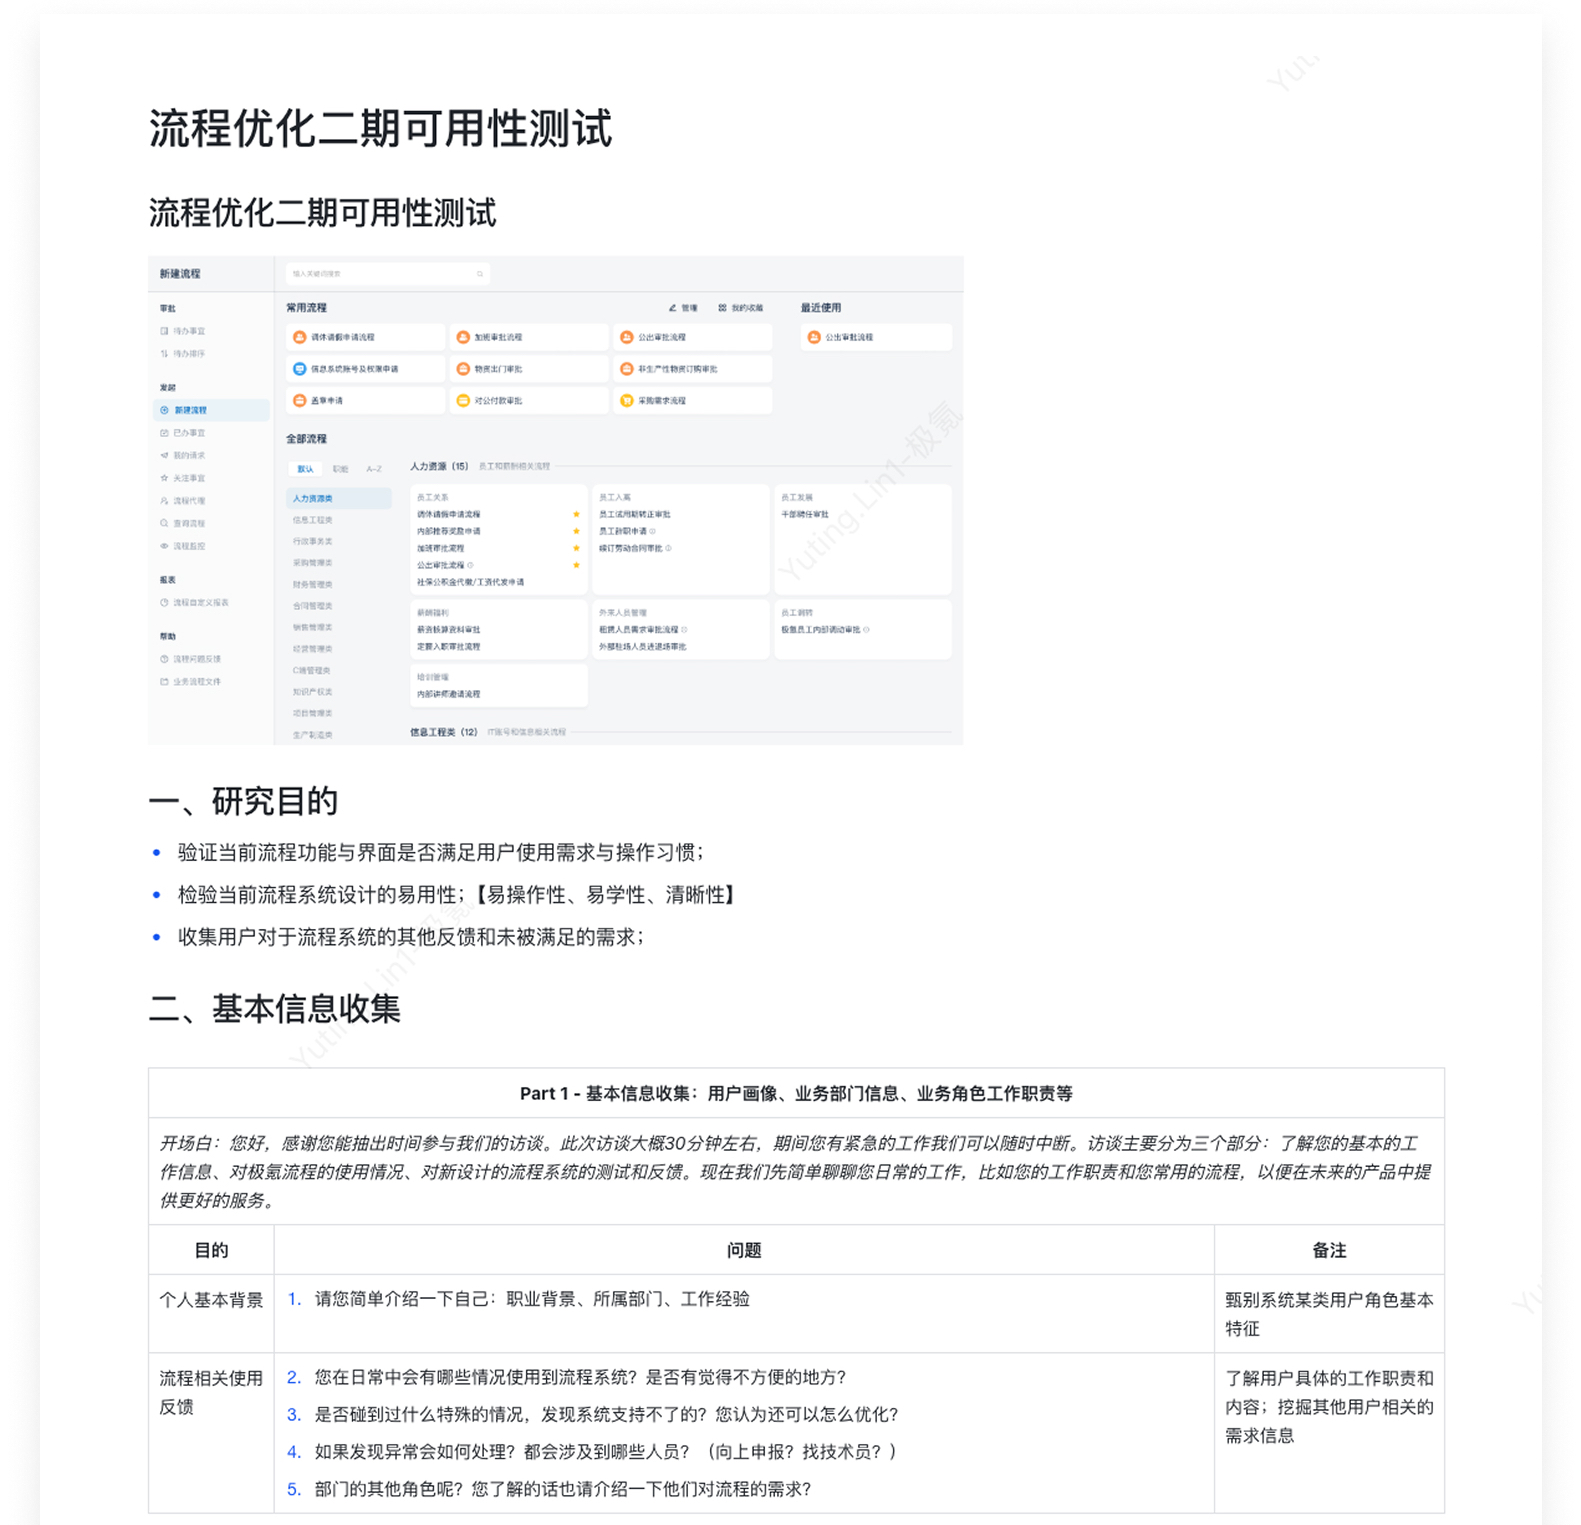Viewport: 1581px width, 1525px height.
Task: Click table header Part 1 - 基本信息收集
Action: click(796, 1093)
